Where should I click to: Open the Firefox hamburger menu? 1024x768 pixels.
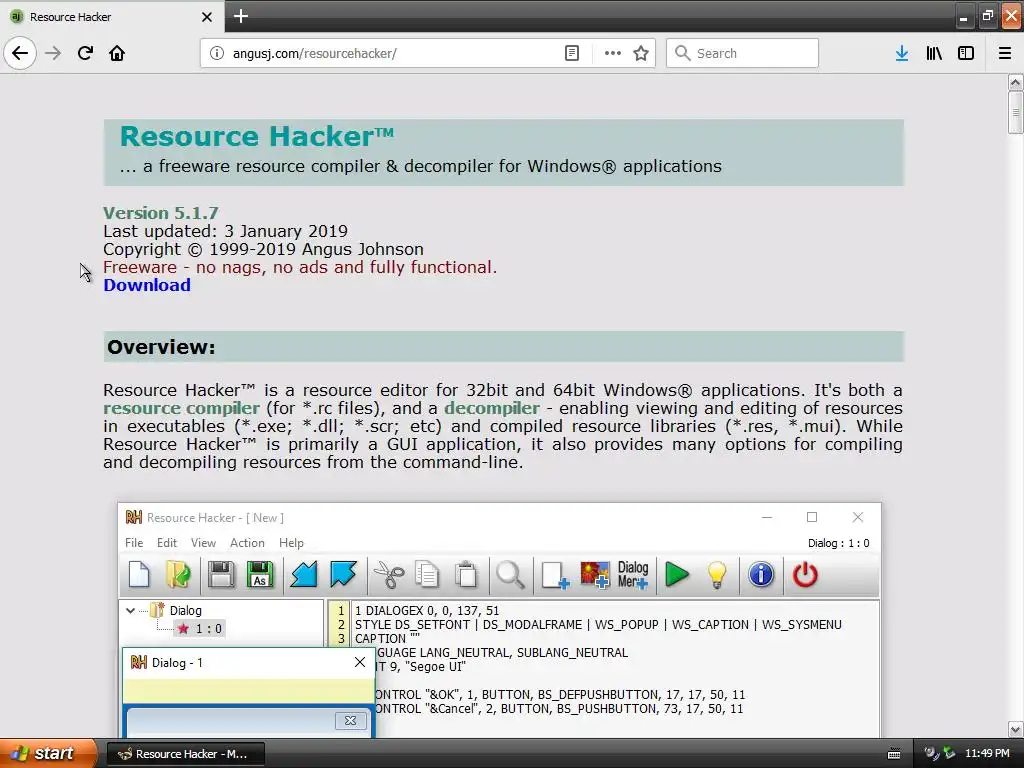click(1005, 53)
